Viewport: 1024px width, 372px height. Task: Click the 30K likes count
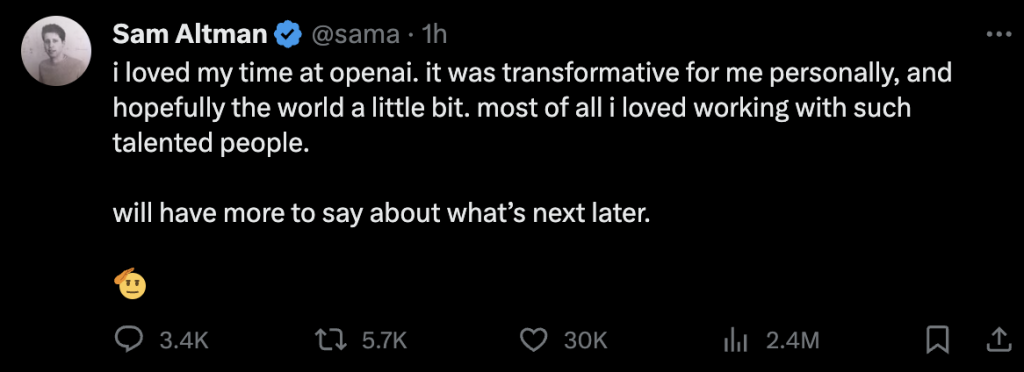tap(585, 340)
